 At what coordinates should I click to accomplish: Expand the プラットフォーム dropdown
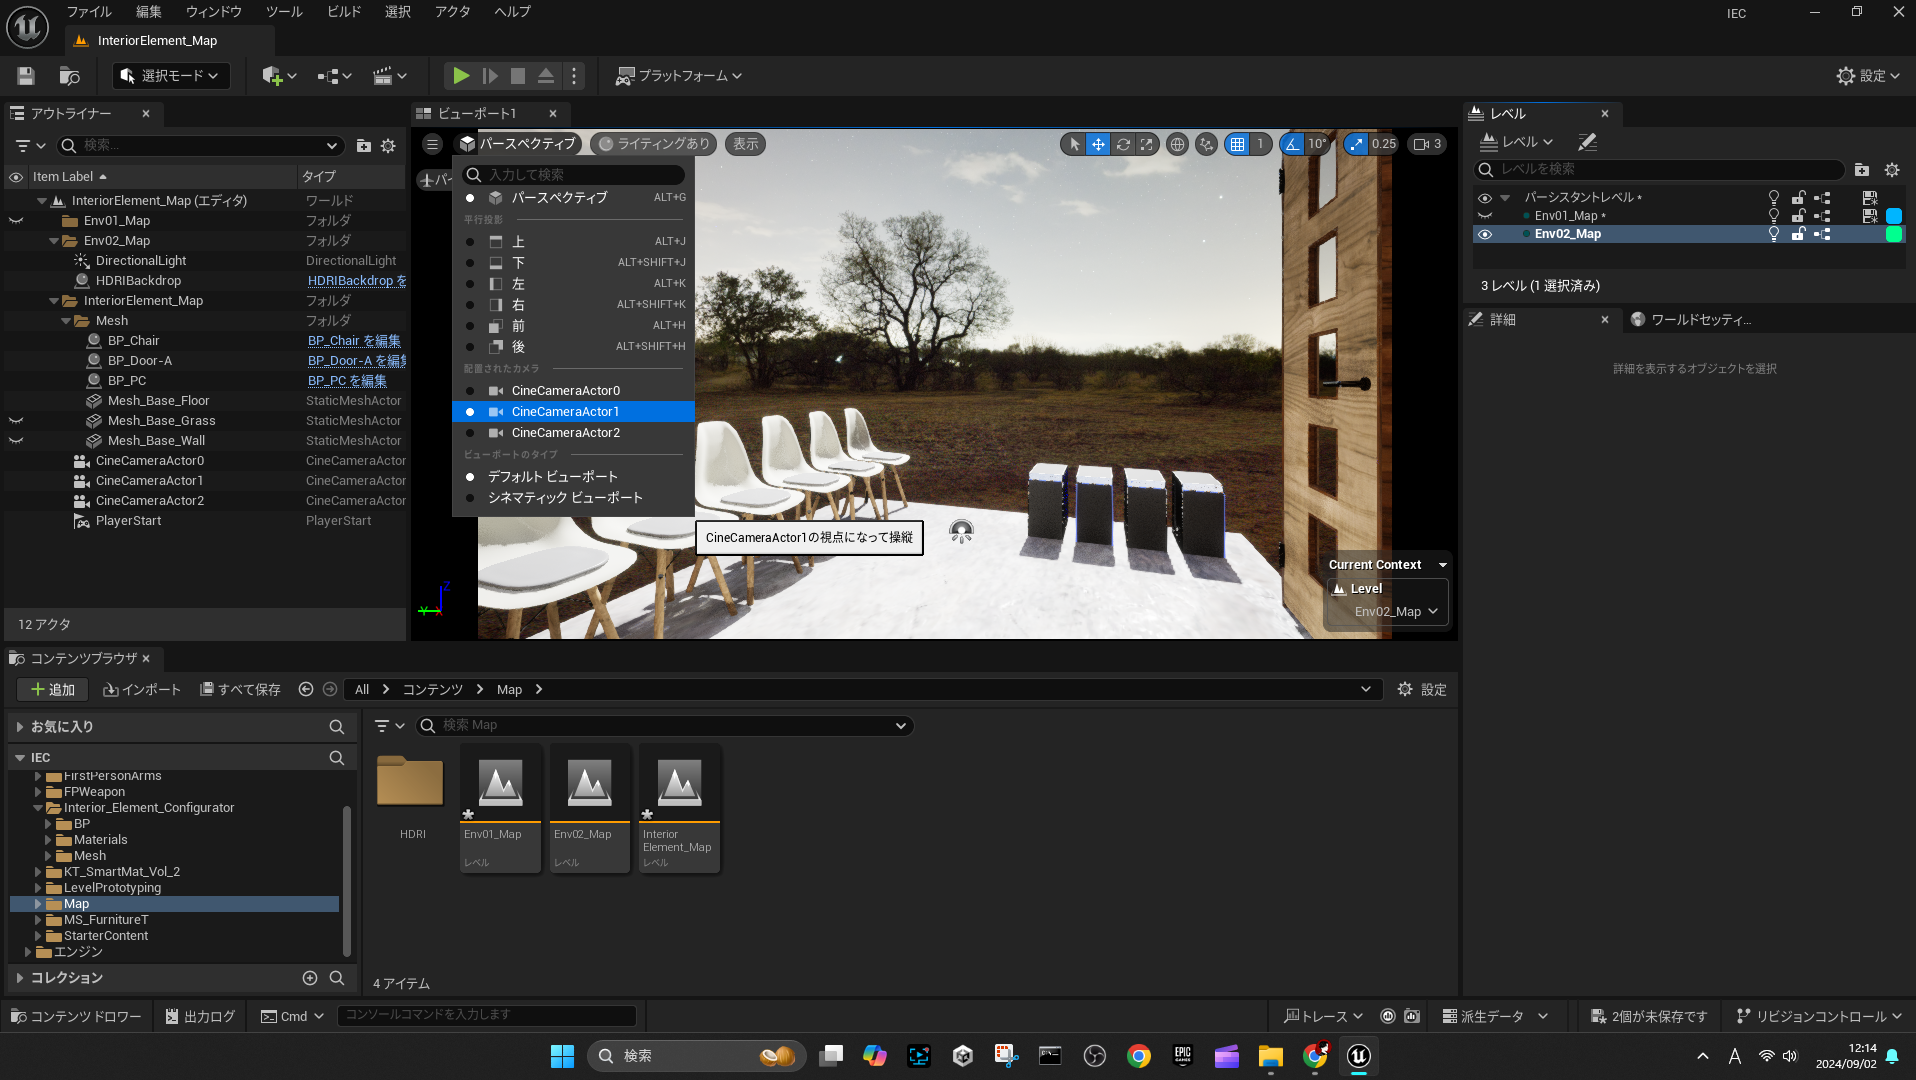click(679, 76)
